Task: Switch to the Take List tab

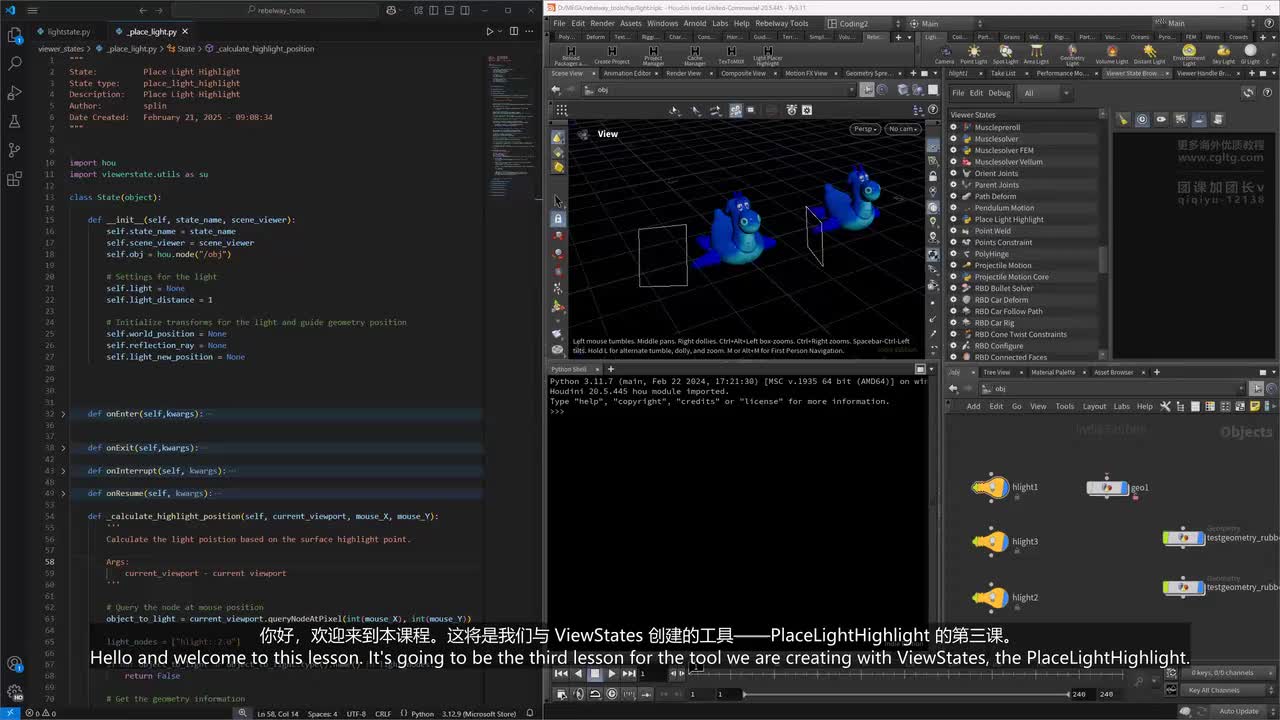Action: (1003, 73)
